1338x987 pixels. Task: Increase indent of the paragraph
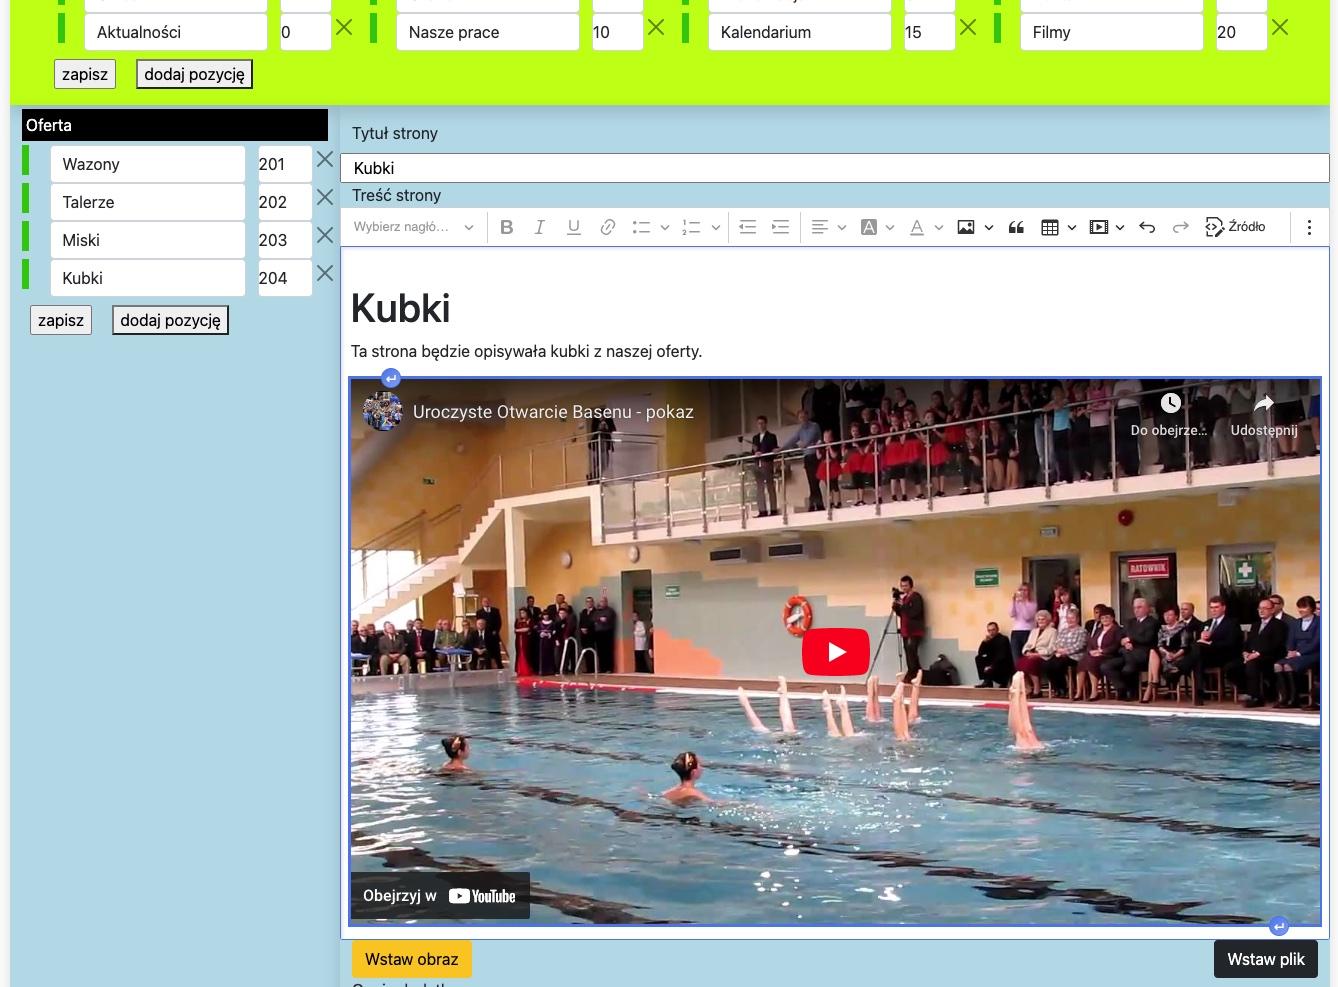781,227
